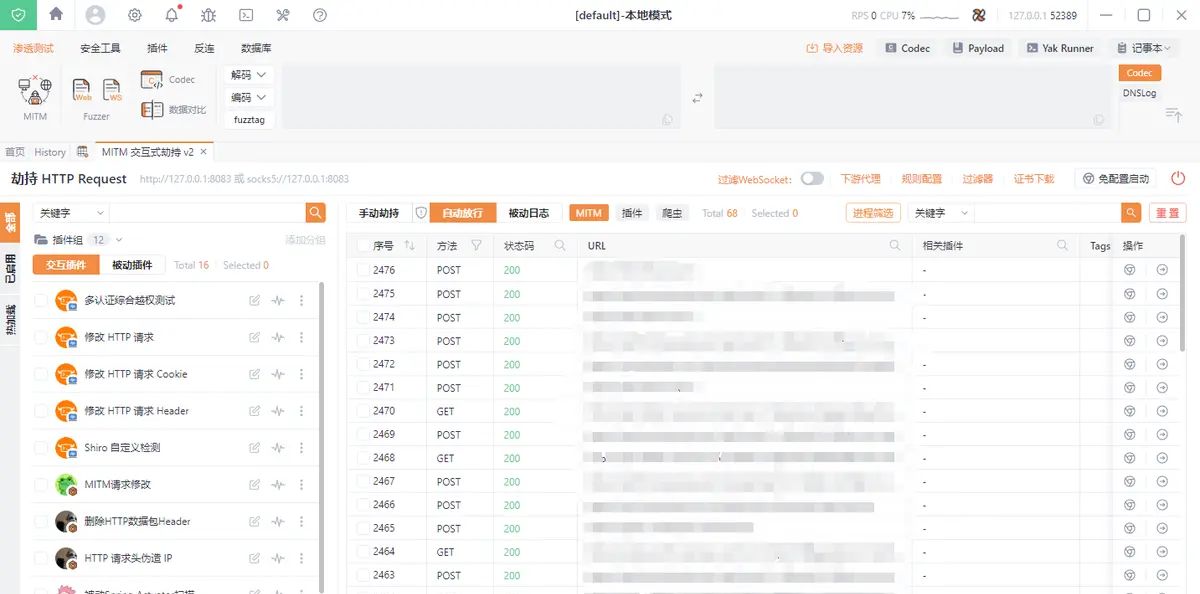Open the 数据库 menu
Screen dimensions: 1200x594
coord(256,48)
